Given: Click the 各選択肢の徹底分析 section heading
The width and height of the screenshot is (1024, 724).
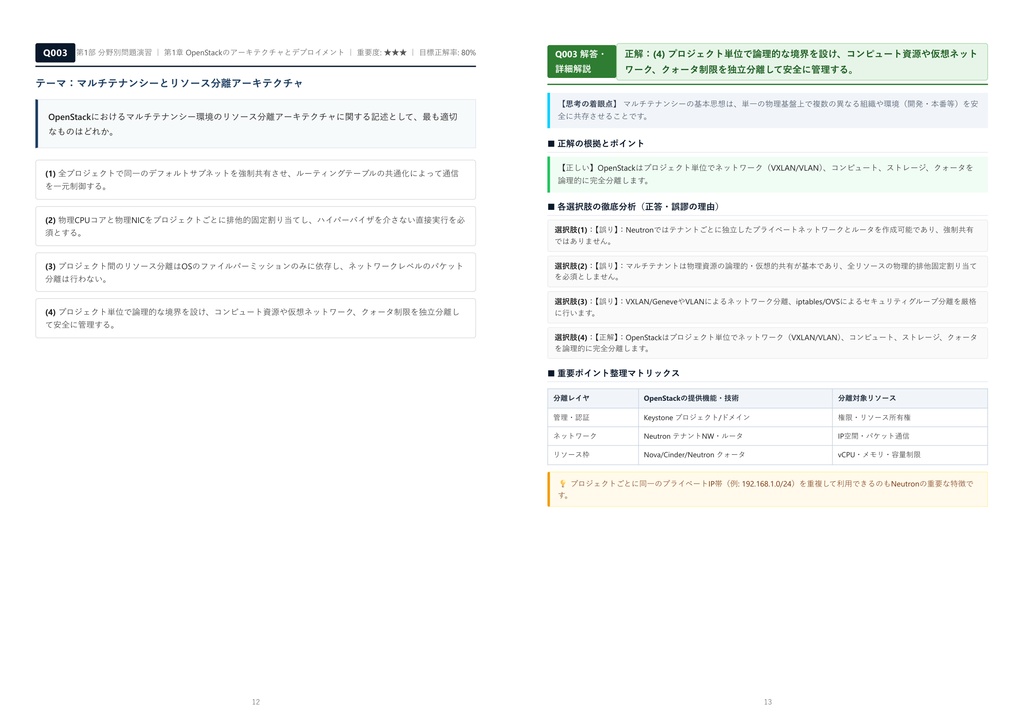Looking at the screenshot, I should 633,206.
